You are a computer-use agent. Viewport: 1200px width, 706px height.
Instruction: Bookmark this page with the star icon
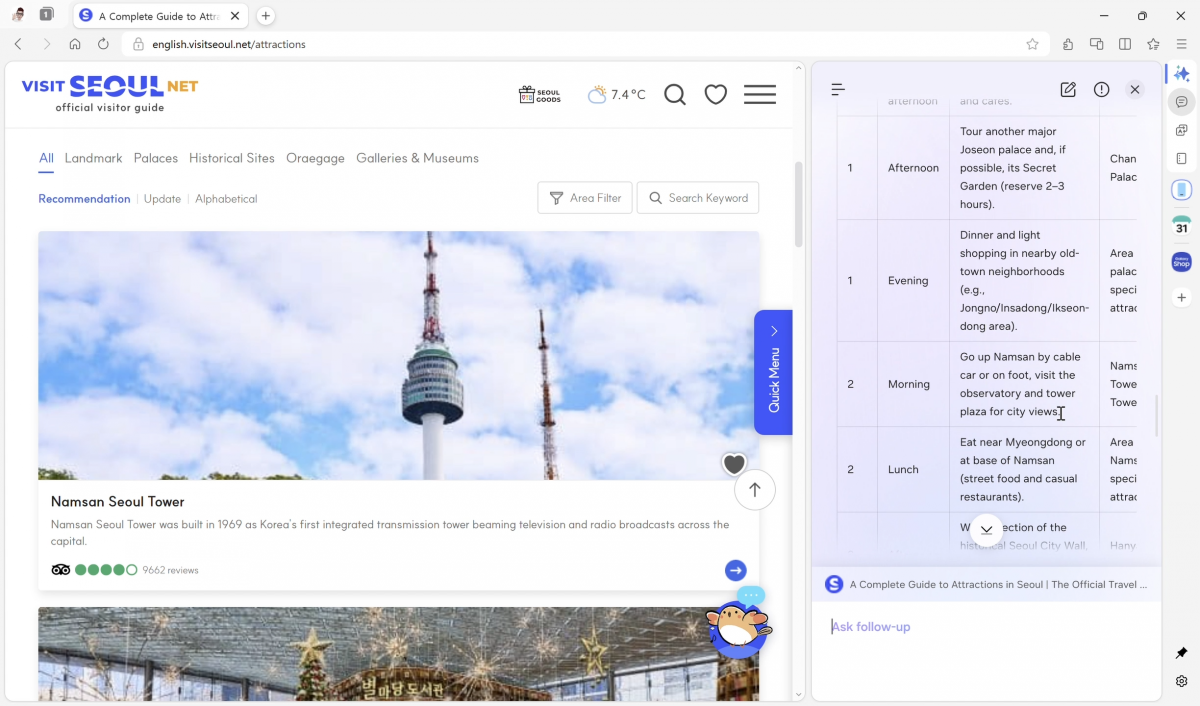point(1032,44)
